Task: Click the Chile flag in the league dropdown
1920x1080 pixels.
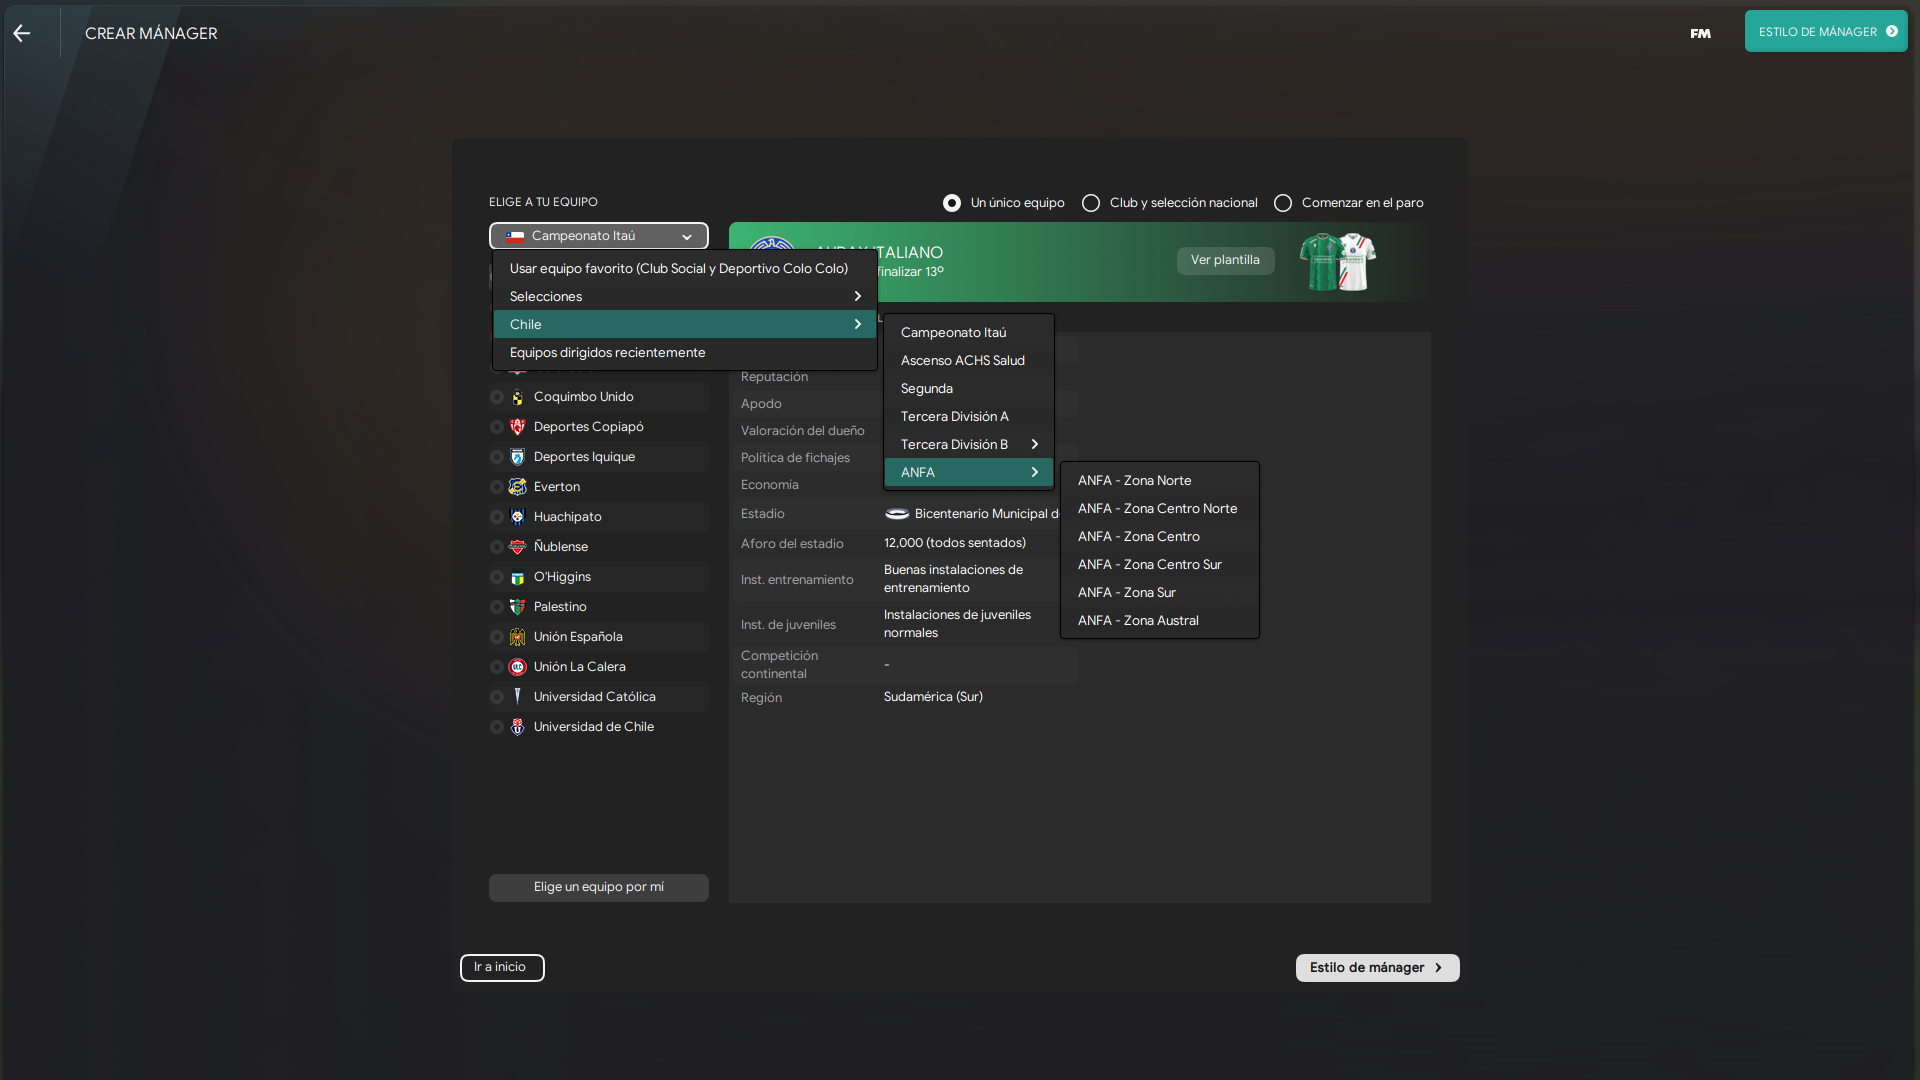Action: coord(515,236)
